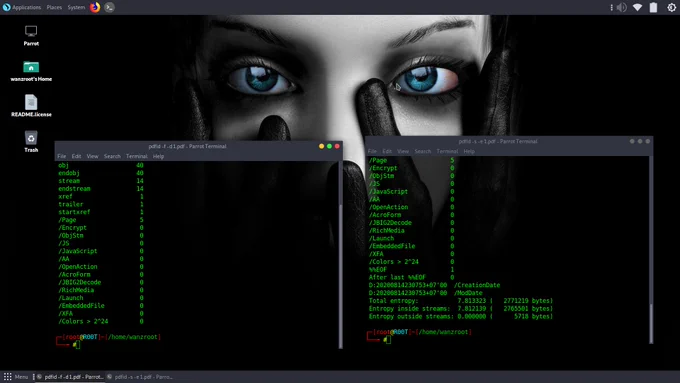The height and width of the screenshot is (383, 680).
Task: Switch to 'pdfid -s -e 1.pdf' taskbar window
Action: (140, 377)
